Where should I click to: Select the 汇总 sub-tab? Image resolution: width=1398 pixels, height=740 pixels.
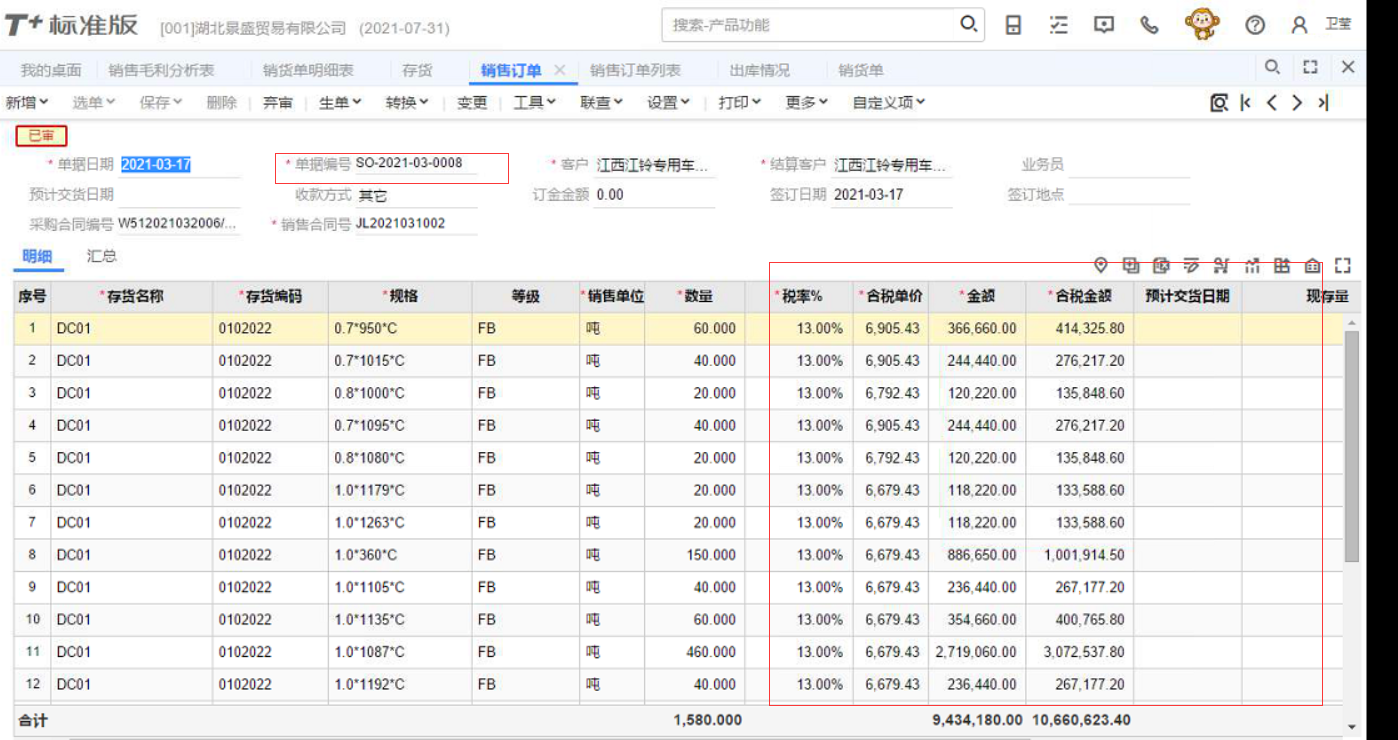[x=102, y=256]
